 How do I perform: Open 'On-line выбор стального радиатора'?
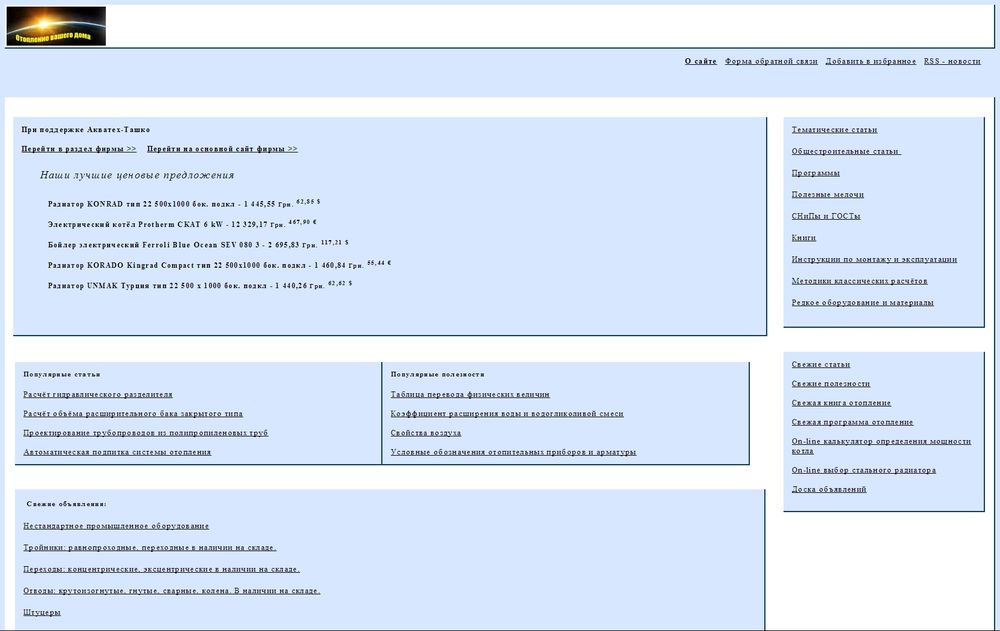tap(864, 470)
